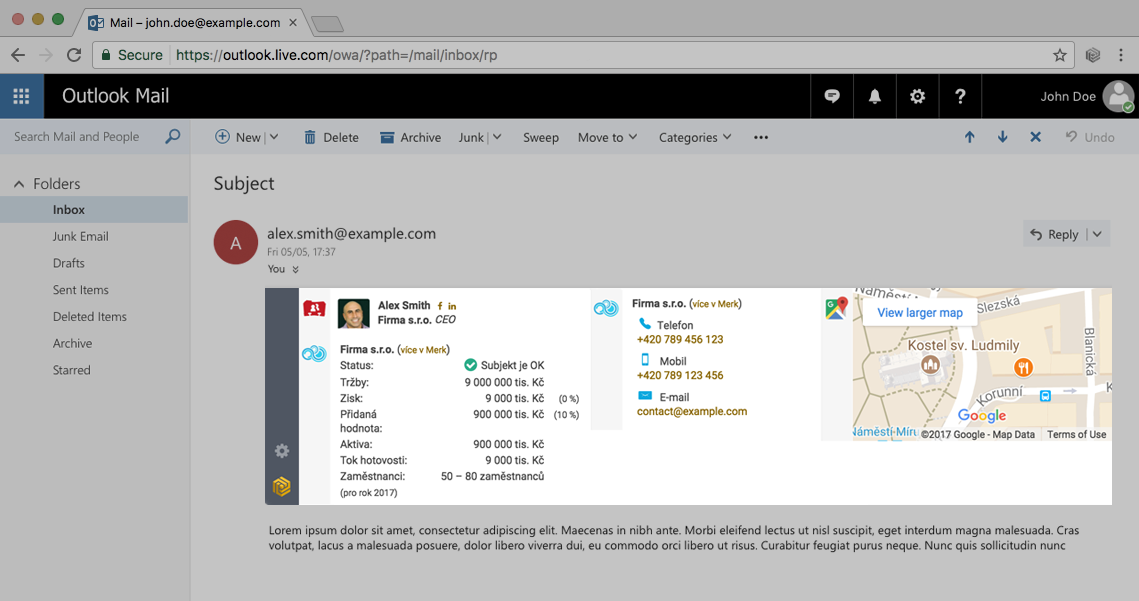Click 'Subjekt je OK' status text
The height and width of the screenshot is (601, 1139).
tap(512, 366)
